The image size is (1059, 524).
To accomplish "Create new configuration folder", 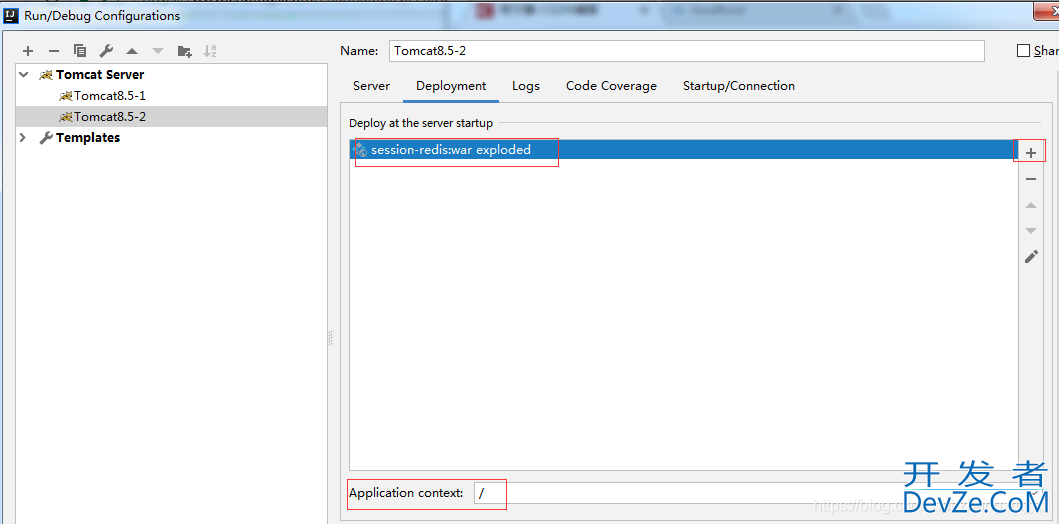I will (184, 51).
